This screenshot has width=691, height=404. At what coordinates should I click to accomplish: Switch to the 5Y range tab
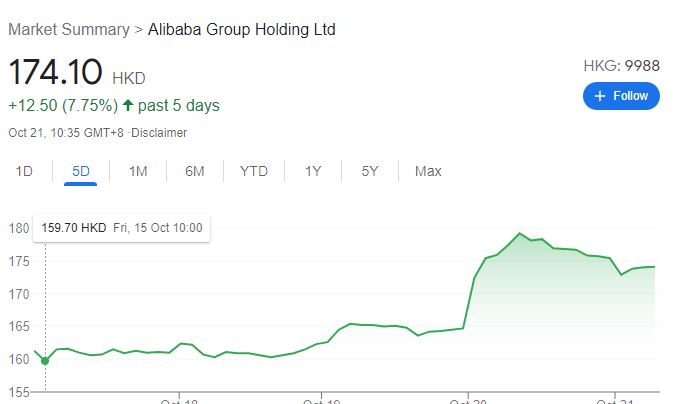370,171
